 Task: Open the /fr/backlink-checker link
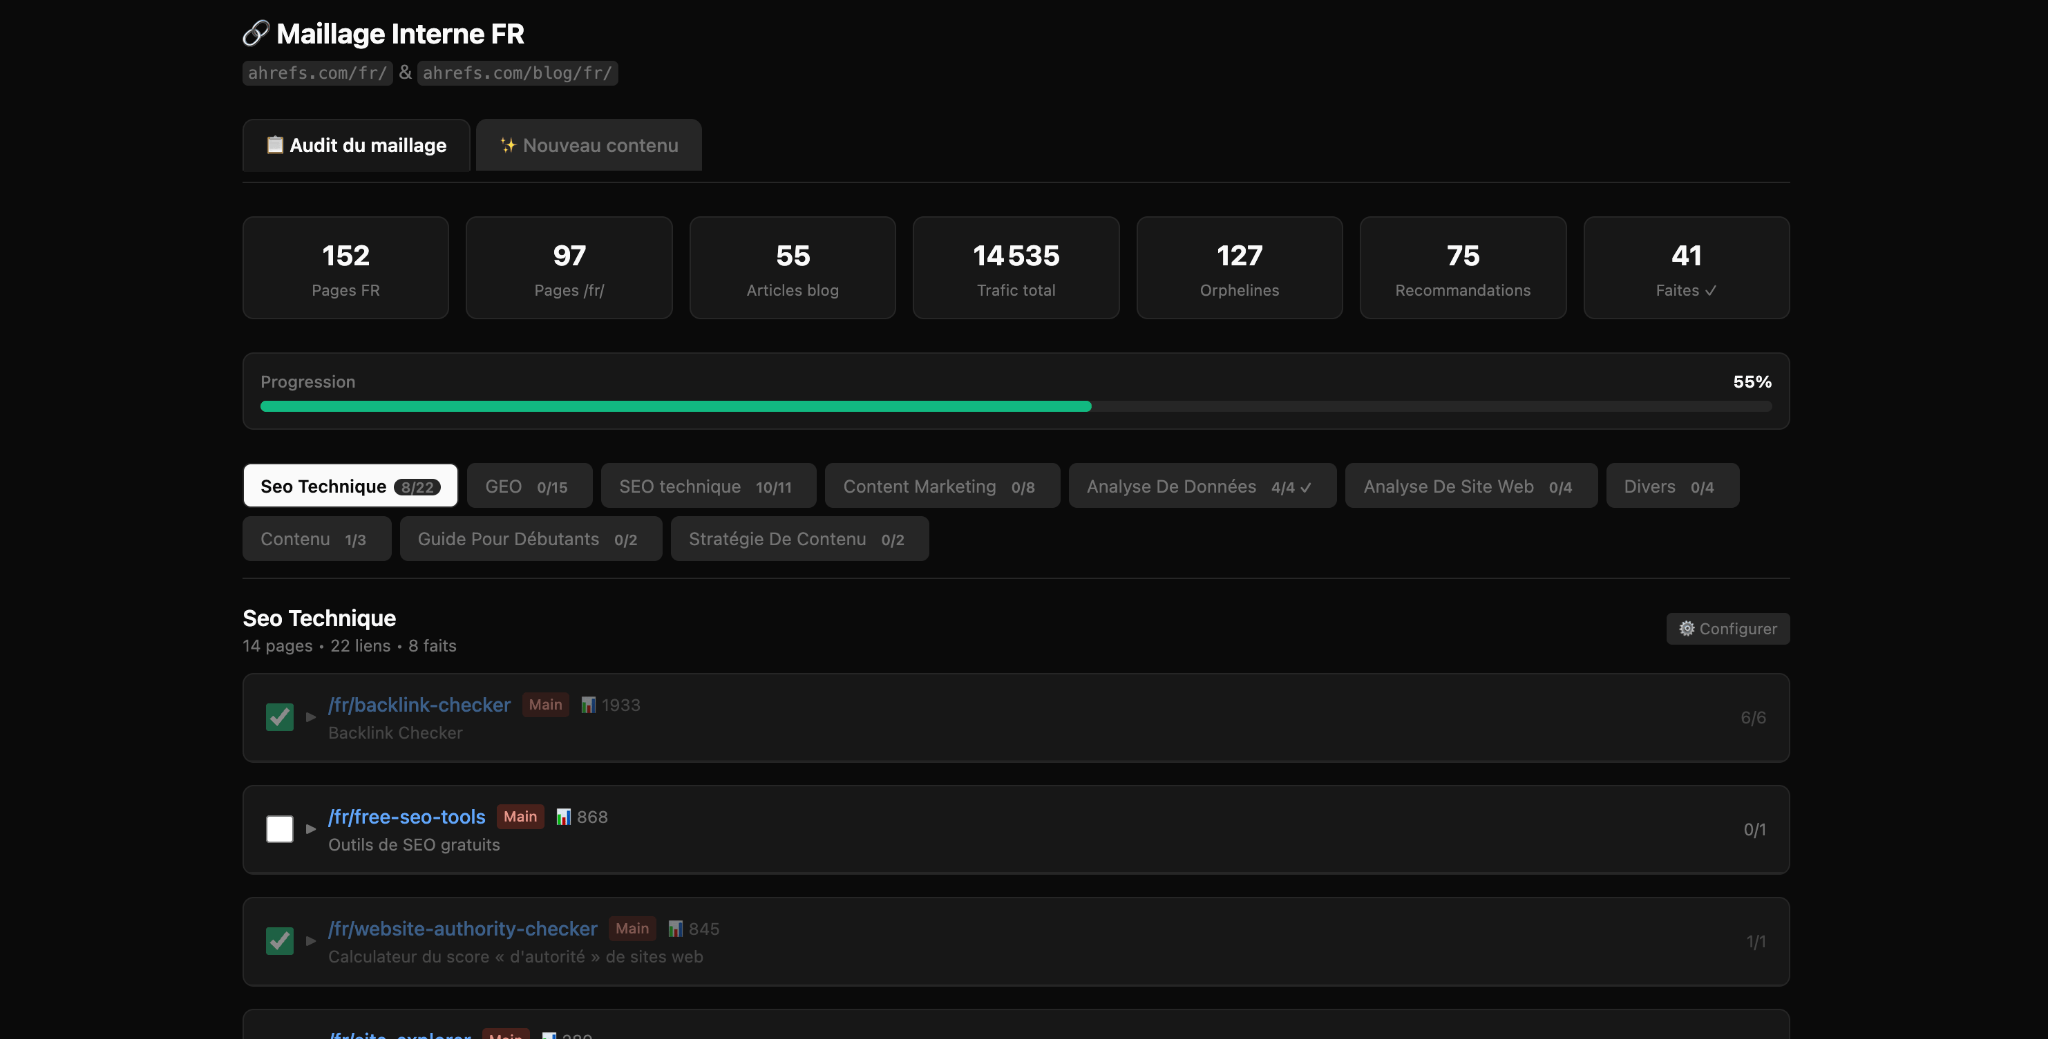[419, 705]
